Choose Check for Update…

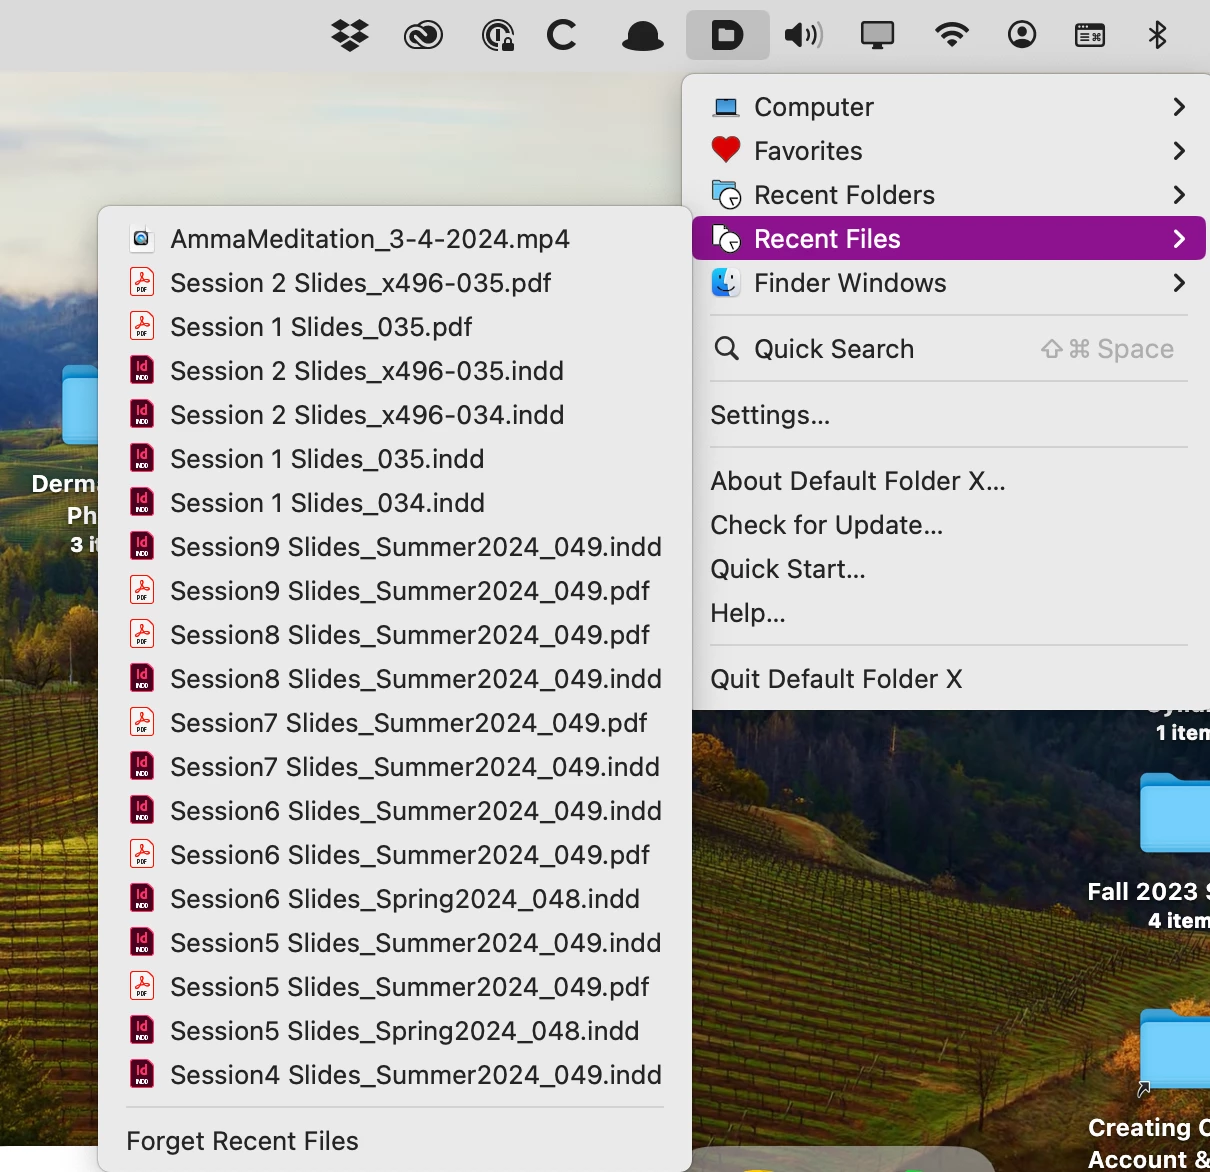948,525
